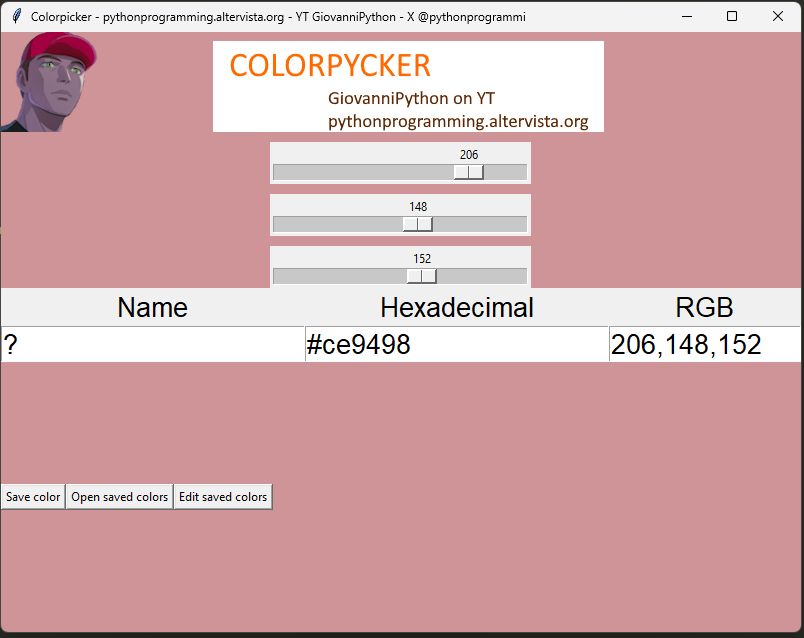Click the Save color button
Image resolution: width=804 pixels, height=638 pixels.
coord(33,496)
